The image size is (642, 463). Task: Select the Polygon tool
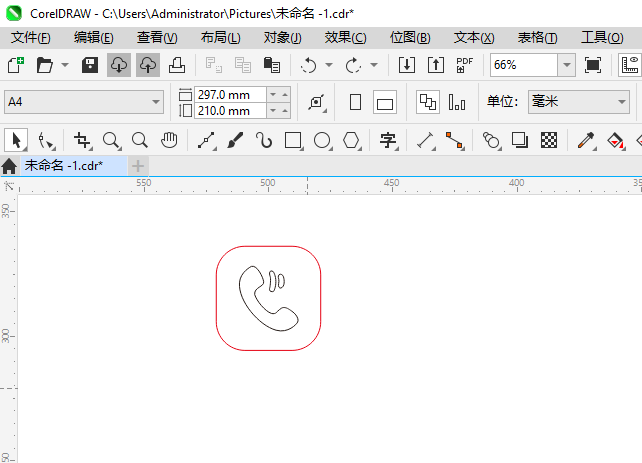tap(352, 140)
